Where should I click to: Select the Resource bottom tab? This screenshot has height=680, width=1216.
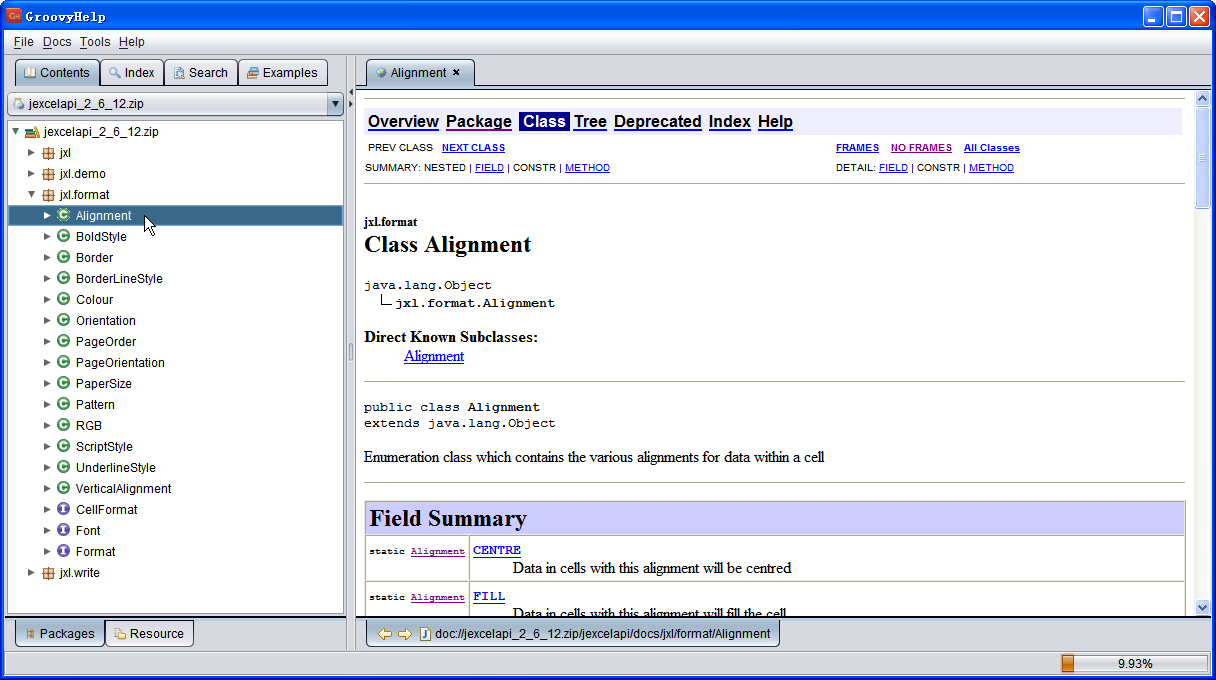click(x=149, y=633)
